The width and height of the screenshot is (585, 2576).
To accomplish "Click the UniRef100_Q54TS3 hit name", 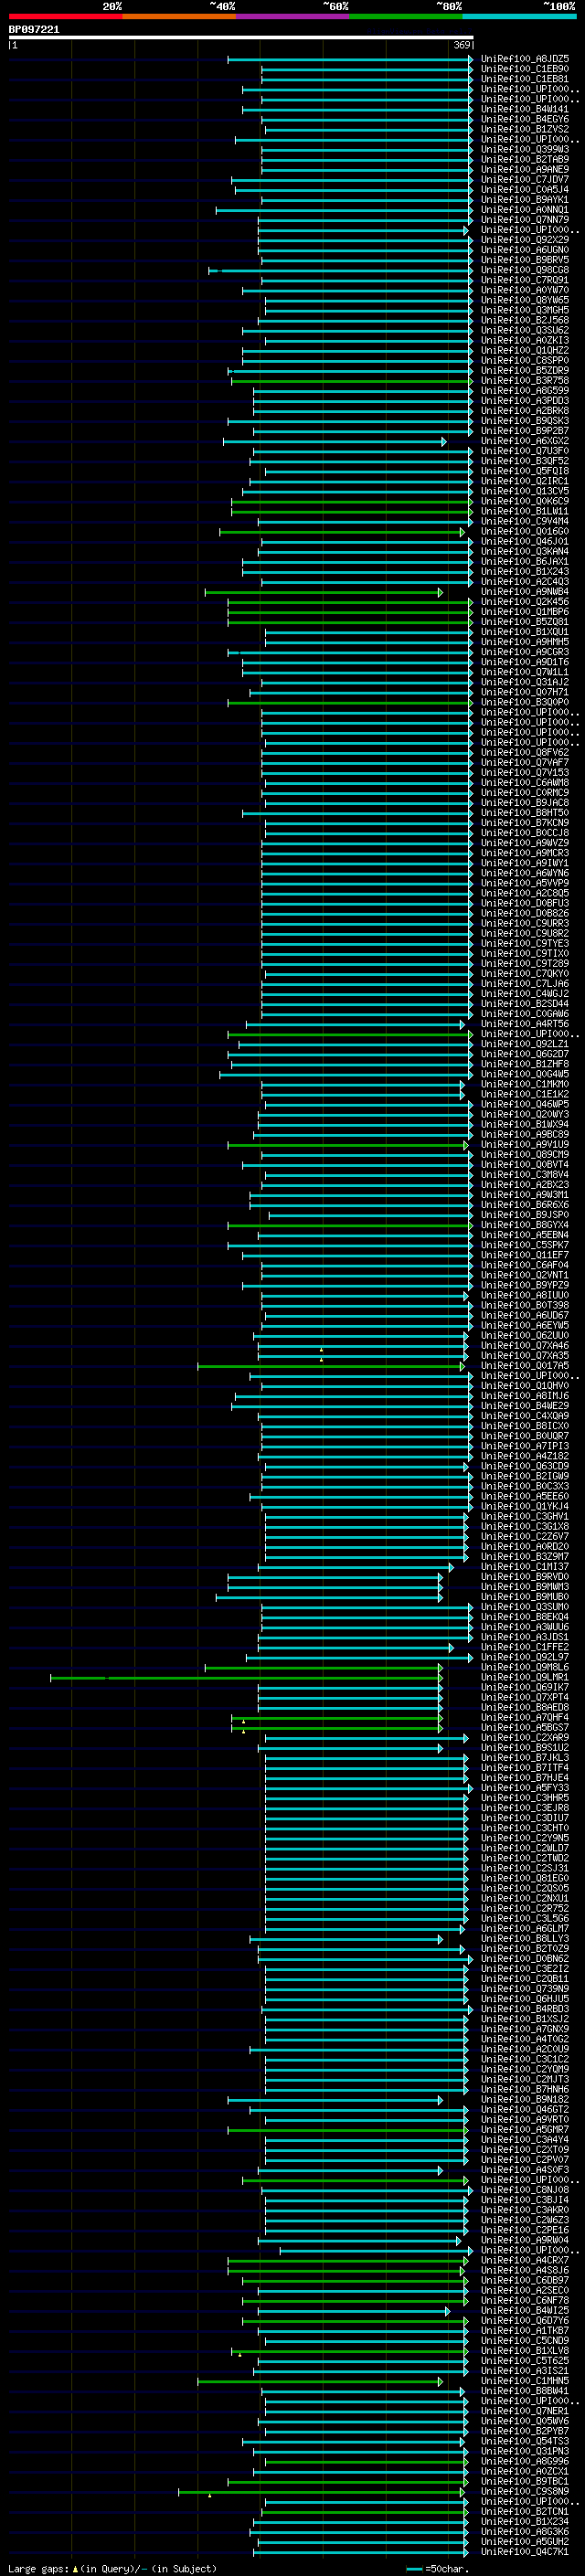I will click(525, 2441).
